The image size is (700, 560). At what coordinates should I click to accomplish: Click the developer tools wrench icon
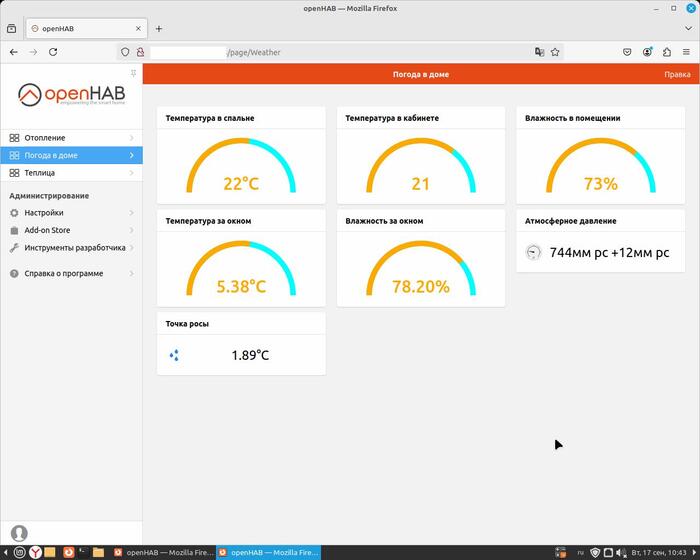point(14,248)
